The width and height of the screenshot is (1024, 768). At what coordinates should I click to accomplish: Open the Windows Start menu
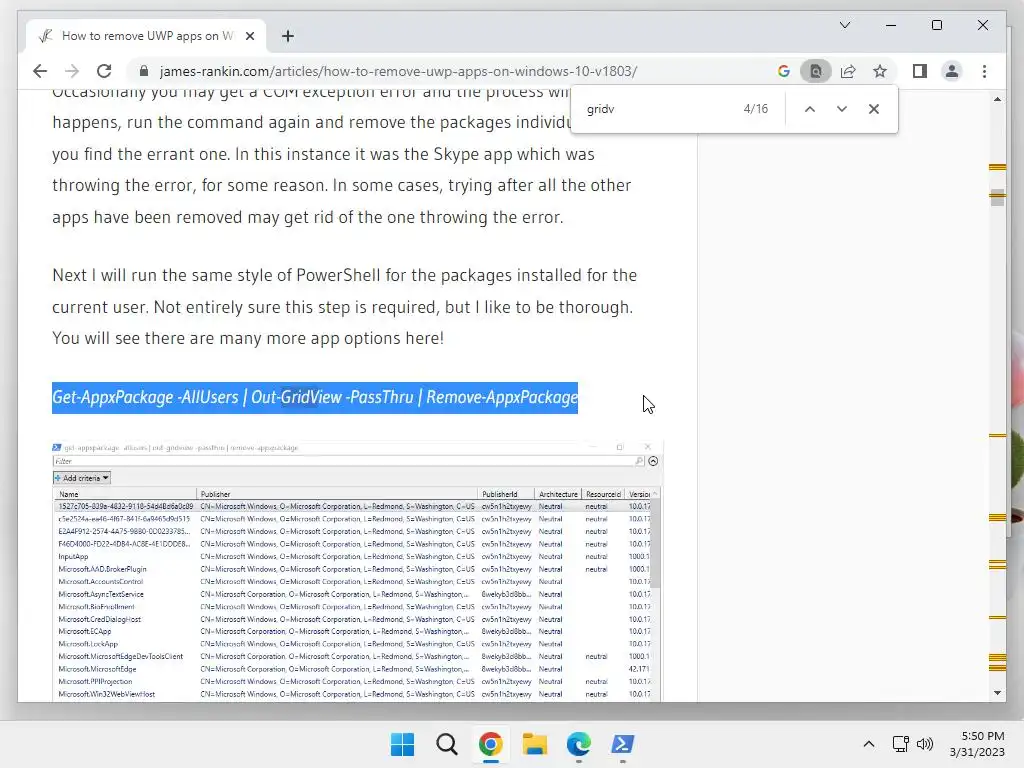click(x=402, y=744)
